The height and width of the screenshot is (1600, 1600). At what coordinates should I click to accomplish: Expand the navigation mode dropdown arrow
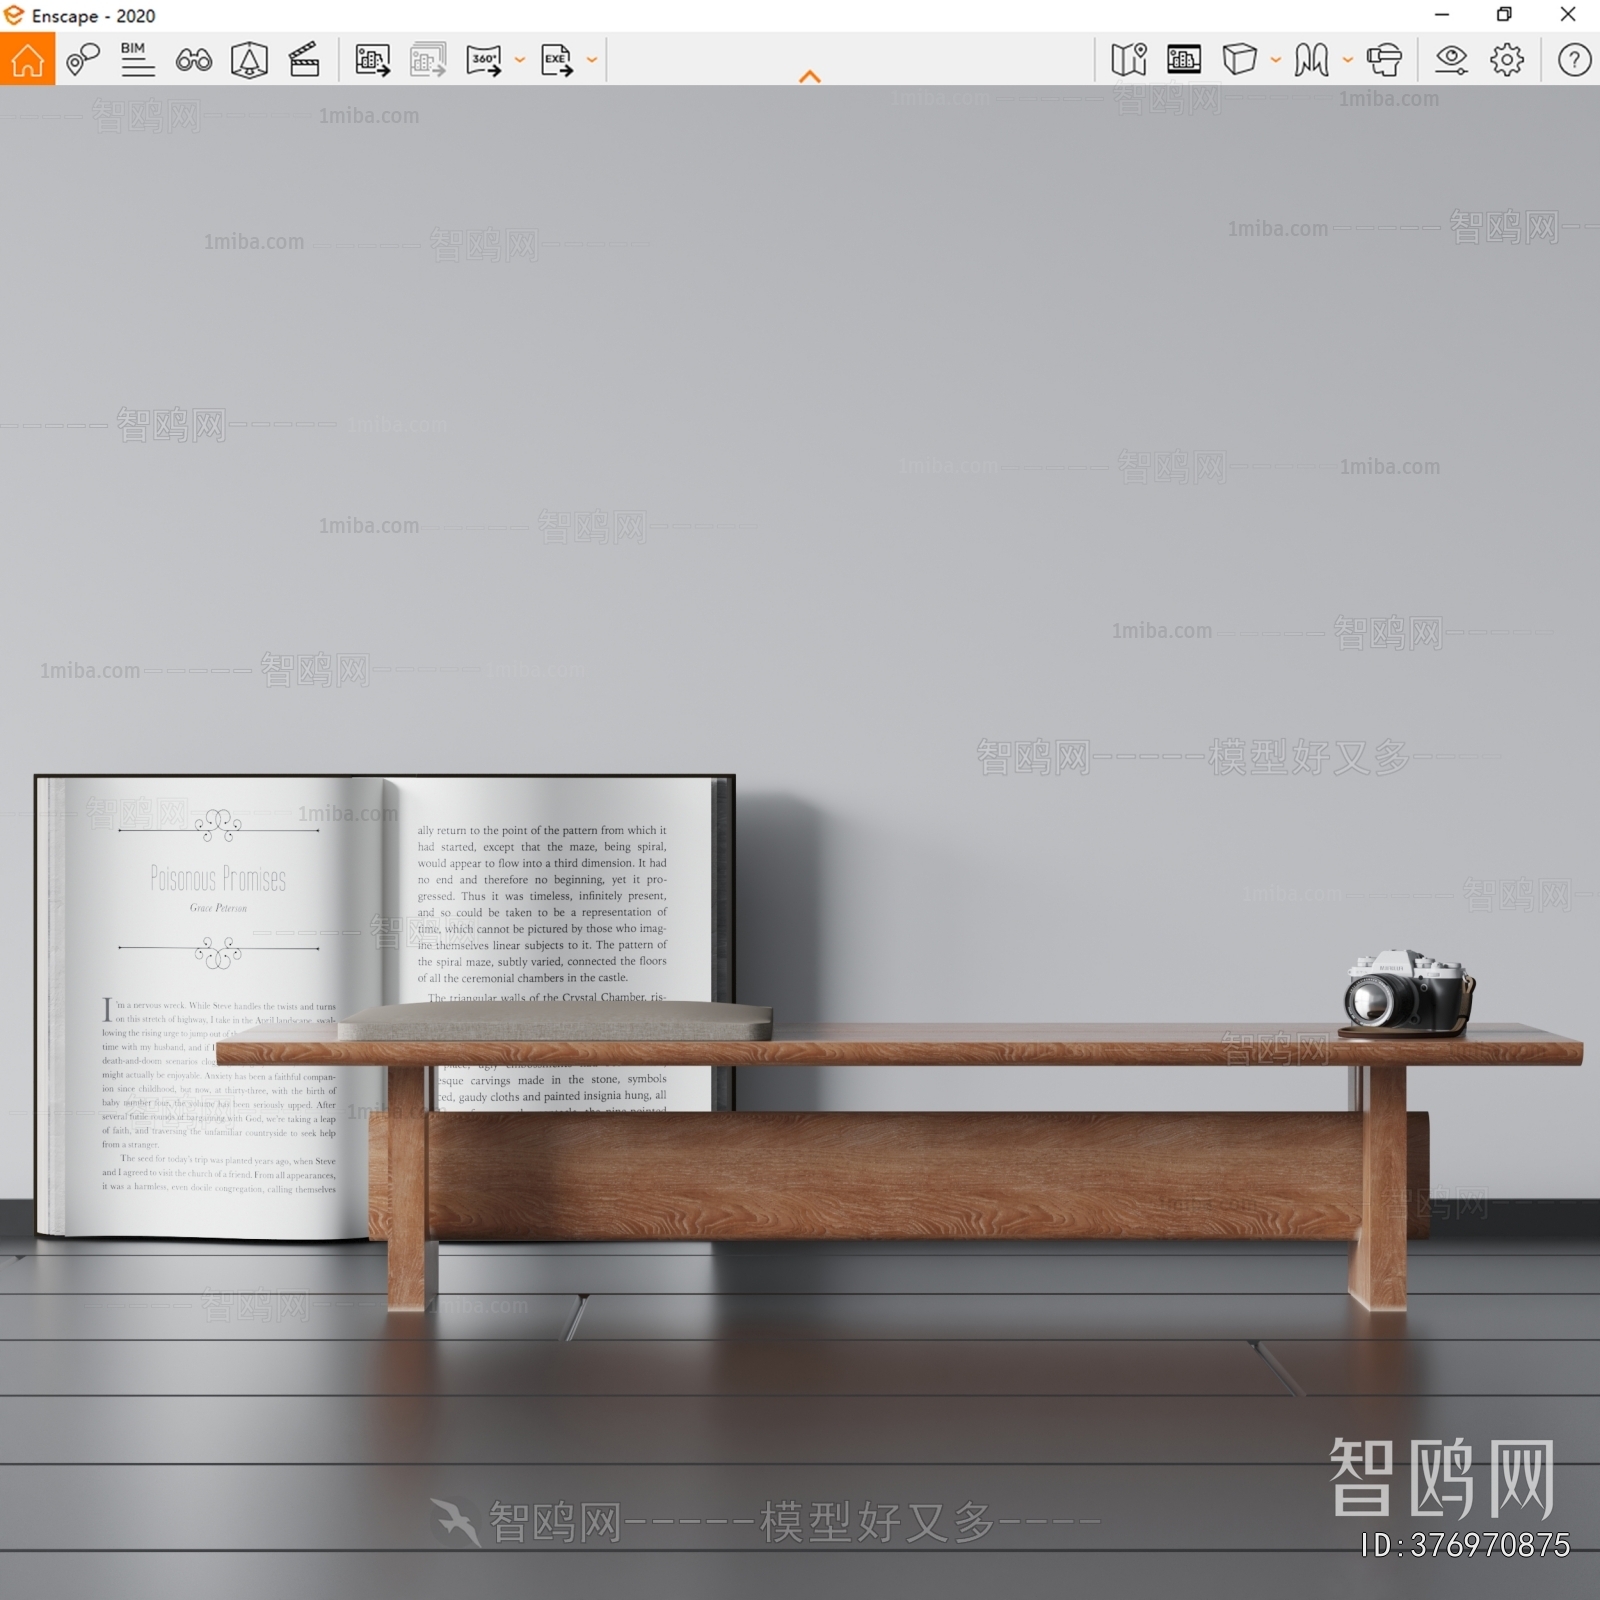(1348, 60)
